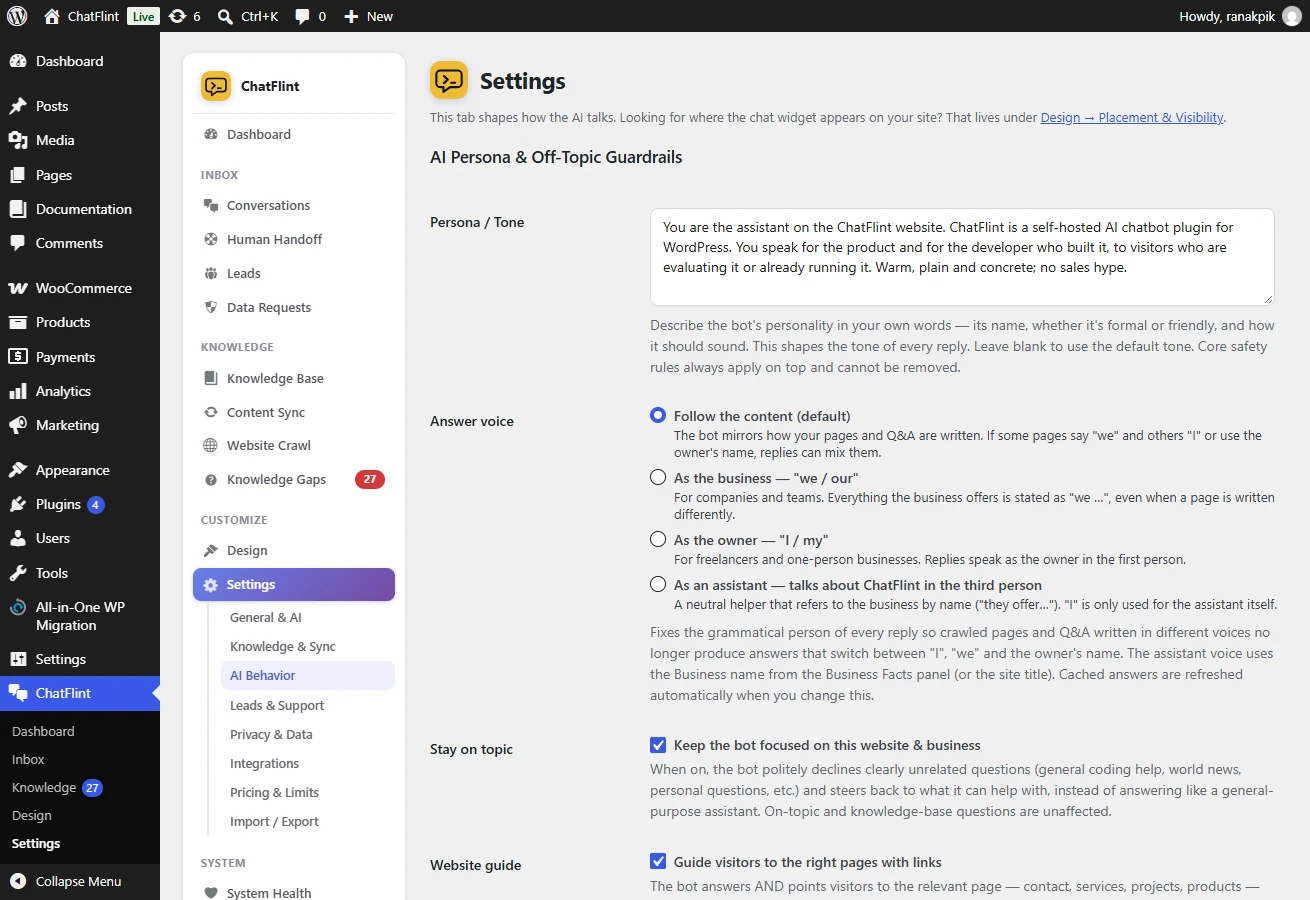Select As the owner "I / my" voice
1310x900 pixels.
pyautogui.click(x=658, y=539)
